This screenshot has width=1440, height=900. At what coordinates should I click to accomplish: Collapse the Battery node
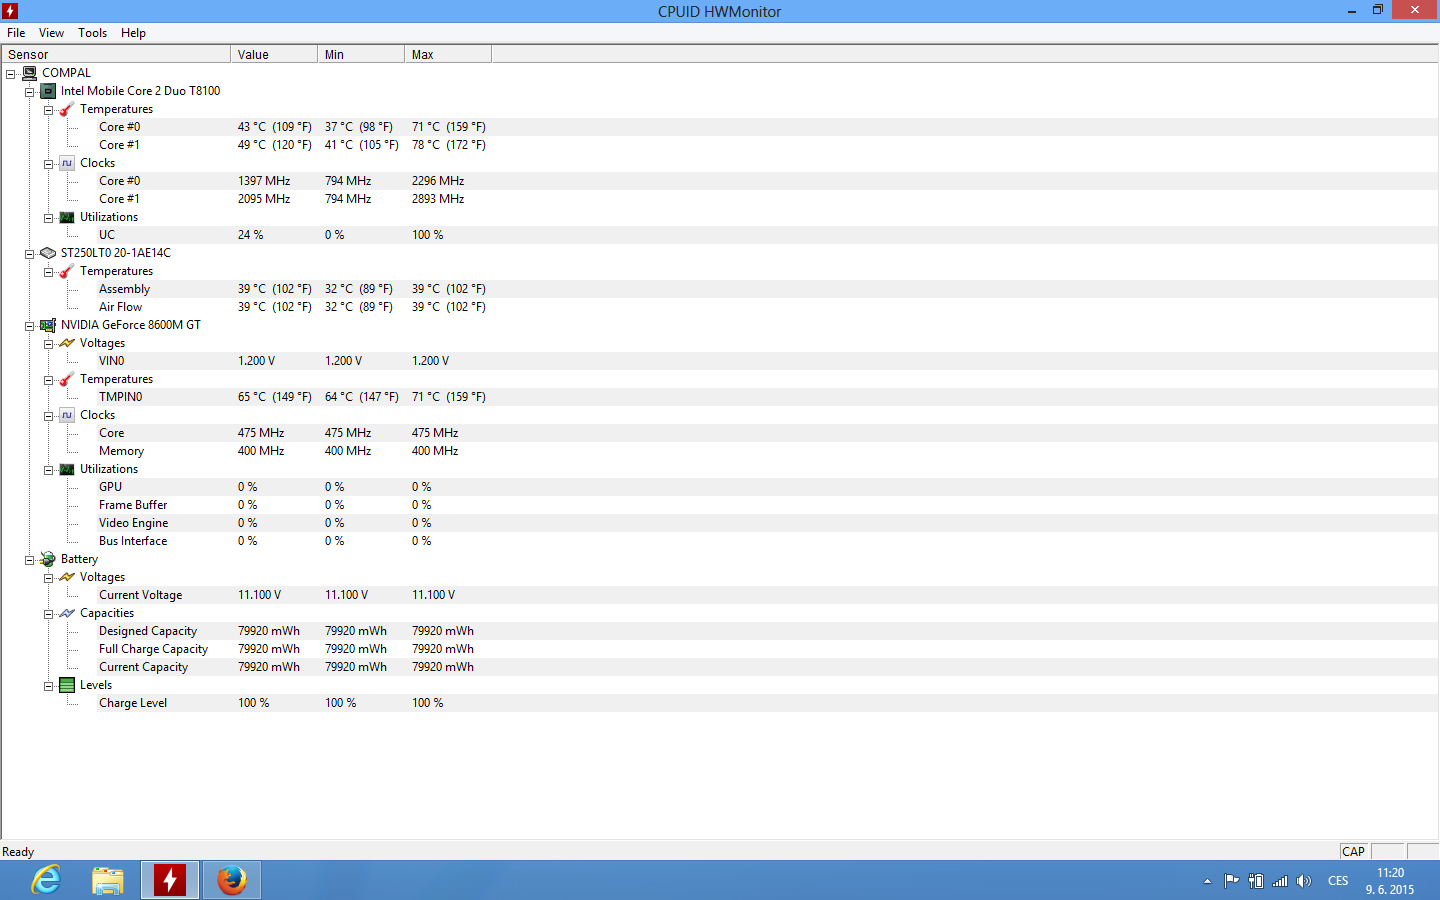[x=30, y=560]
